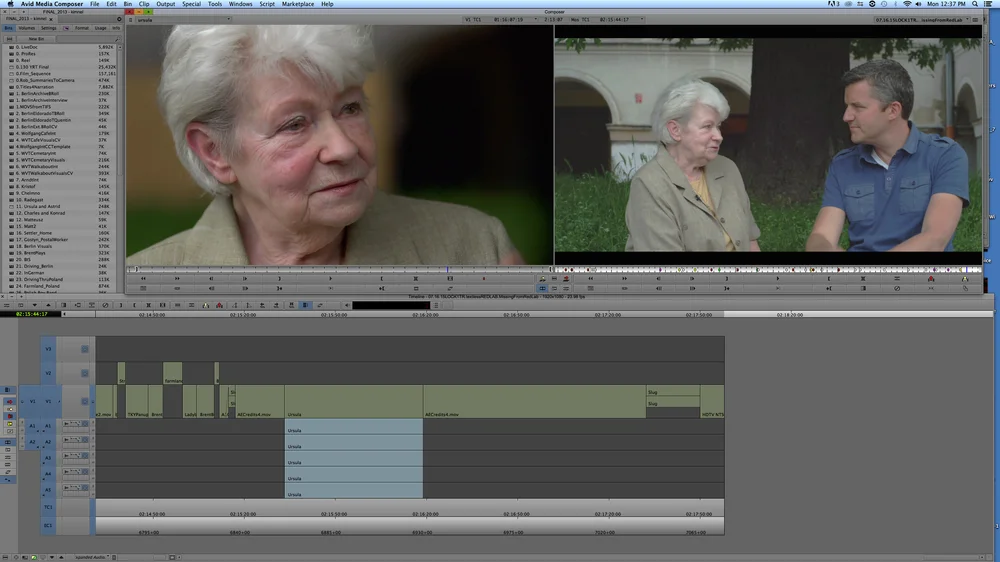Image resolution: width=1000 pixels, height=562 pixels.
Task: Toggle the V3 track video monitor icon
Action: [84, 349]
